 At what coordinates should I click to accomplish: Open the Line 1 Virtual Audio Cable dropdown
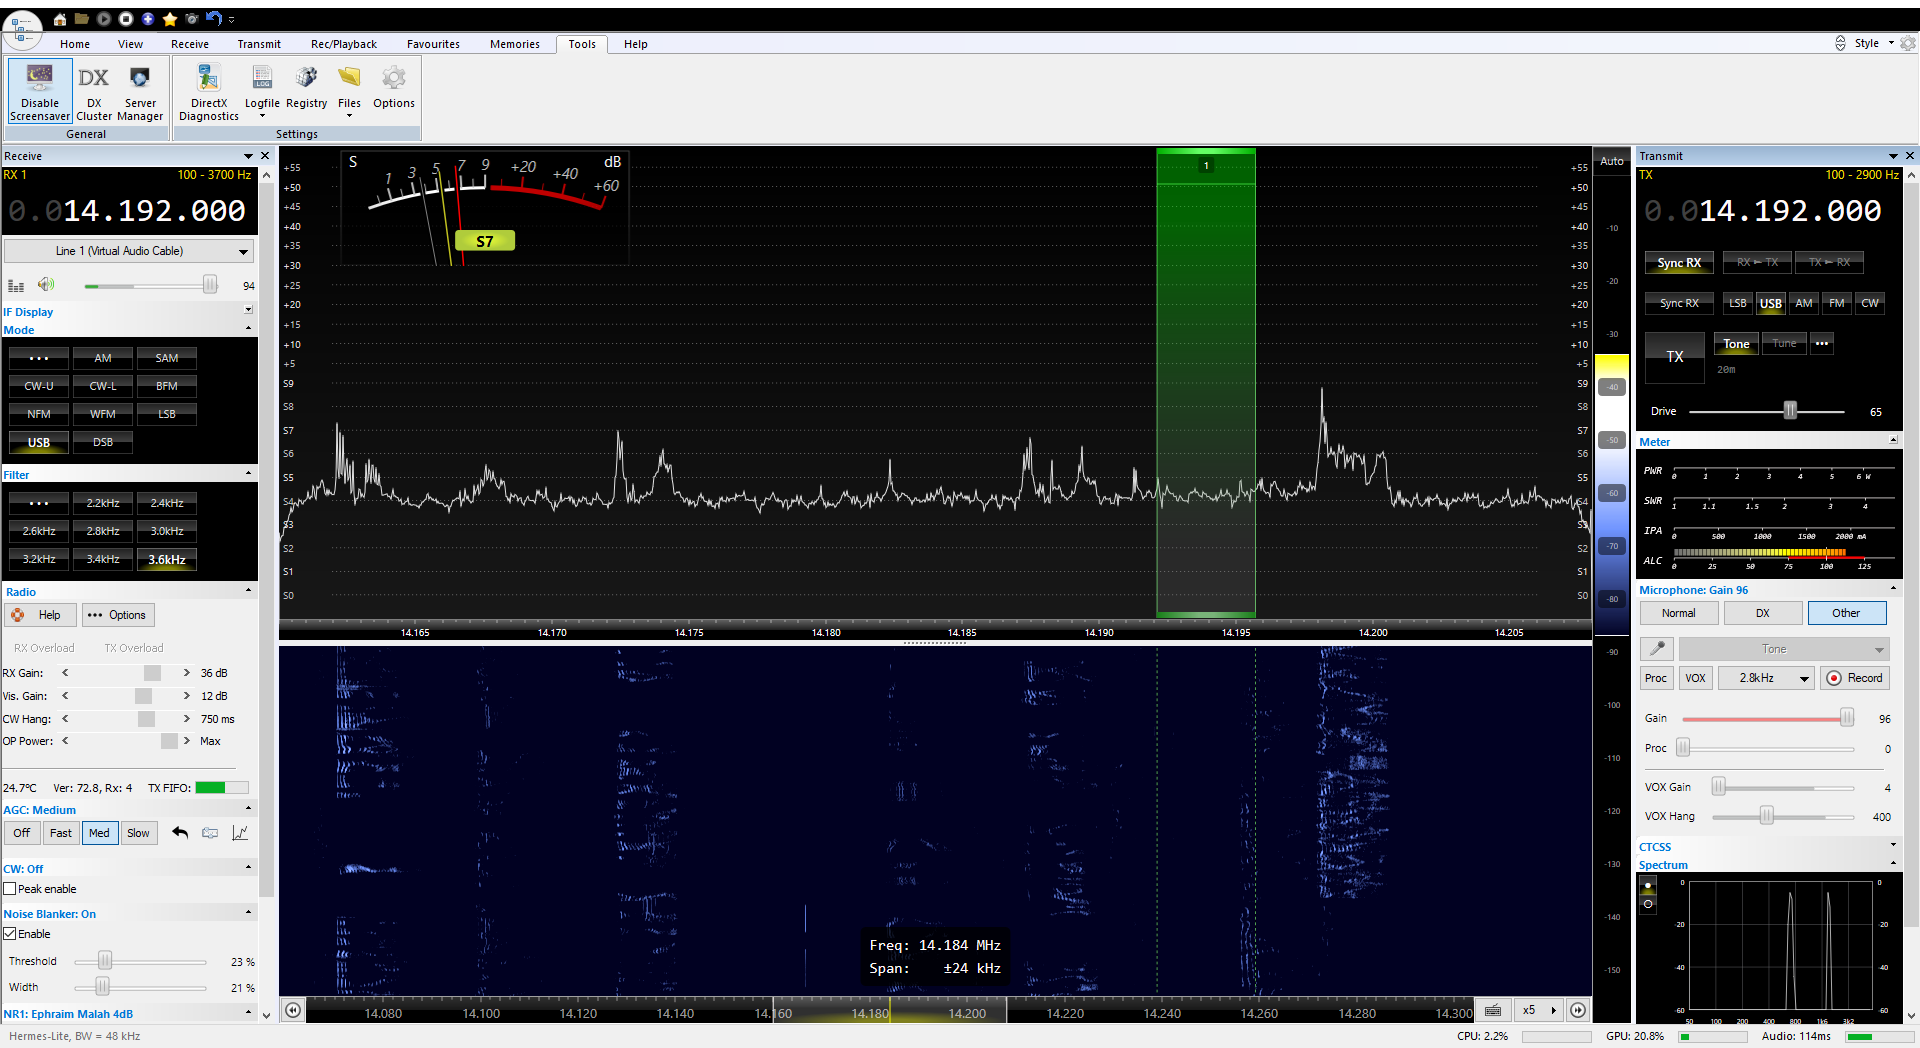pos(128,251)
